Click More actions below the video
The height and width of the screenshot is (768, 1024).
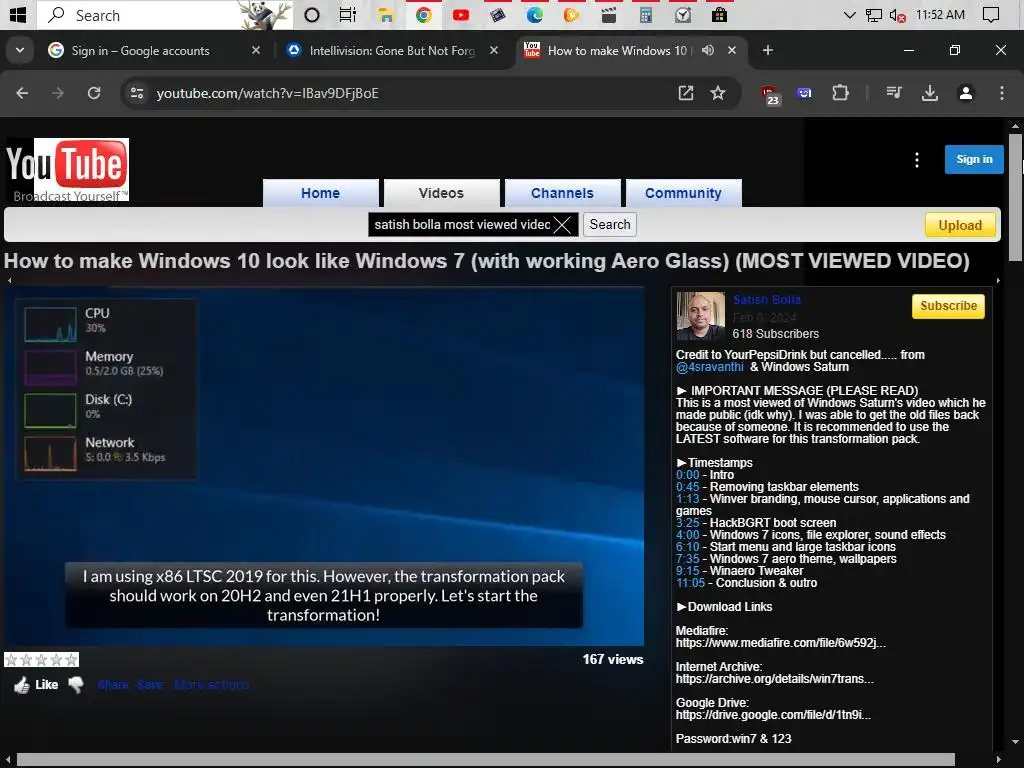coord(212,684)
